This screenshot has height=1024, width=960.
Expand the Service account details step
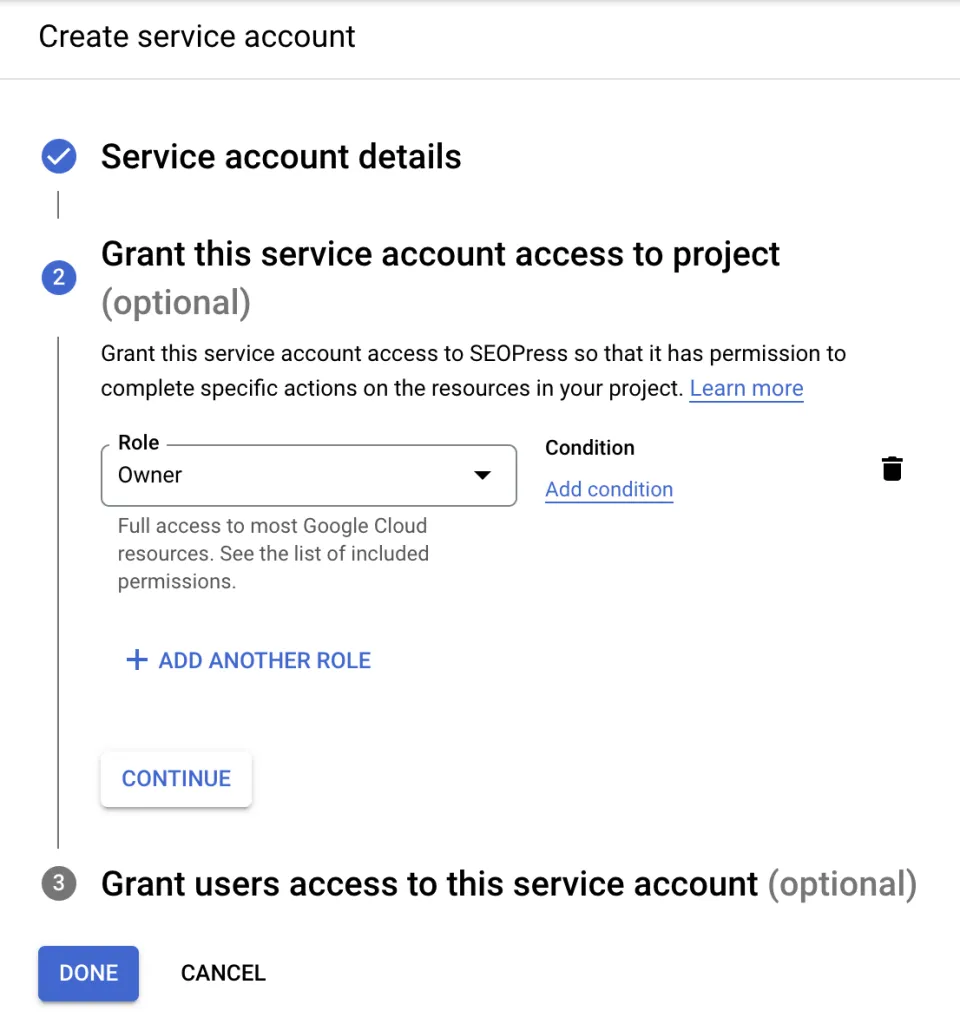click(x=281, y=157)
